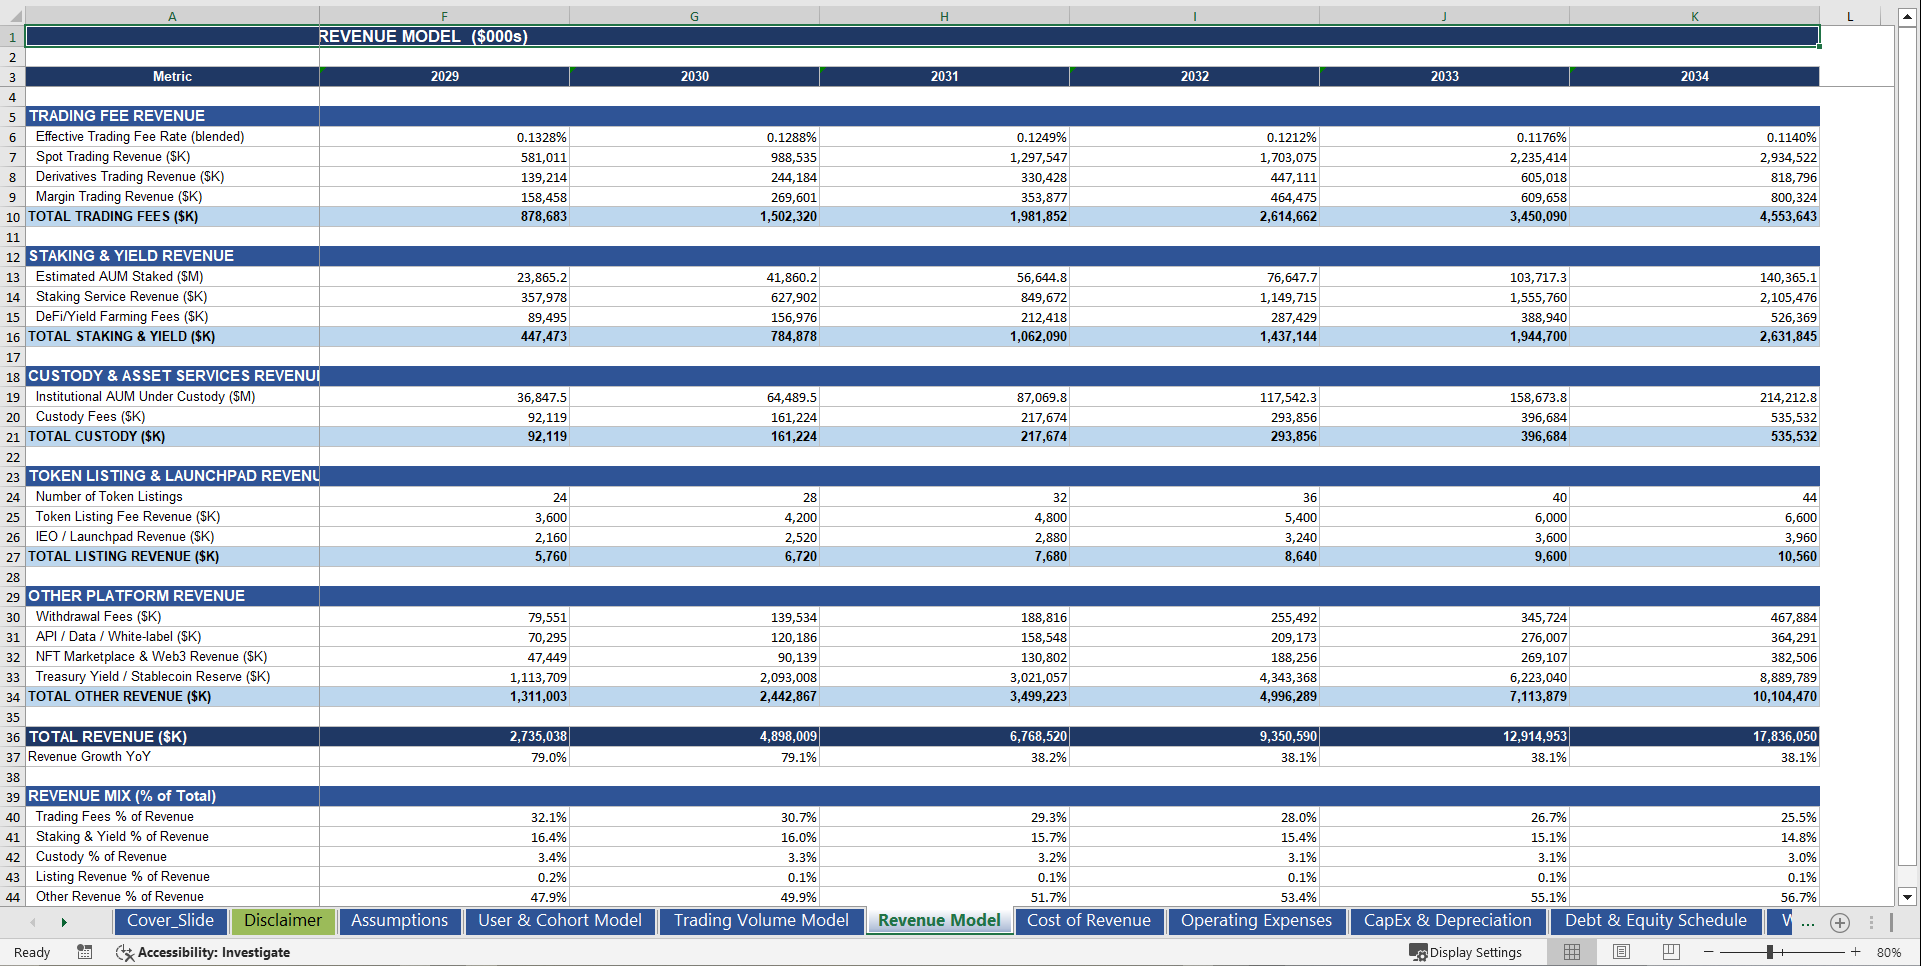This screenshot has height=966, width=1921.
Task: Switch to Normal view in status bar
Action: pos(1572,952)
